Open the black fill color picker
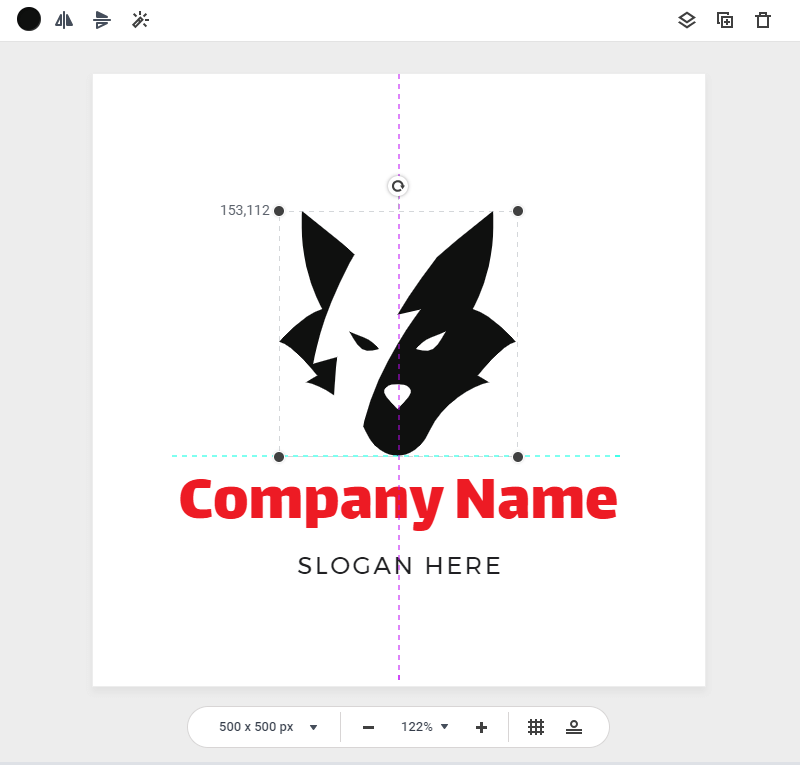 click(x=29, y=19)
